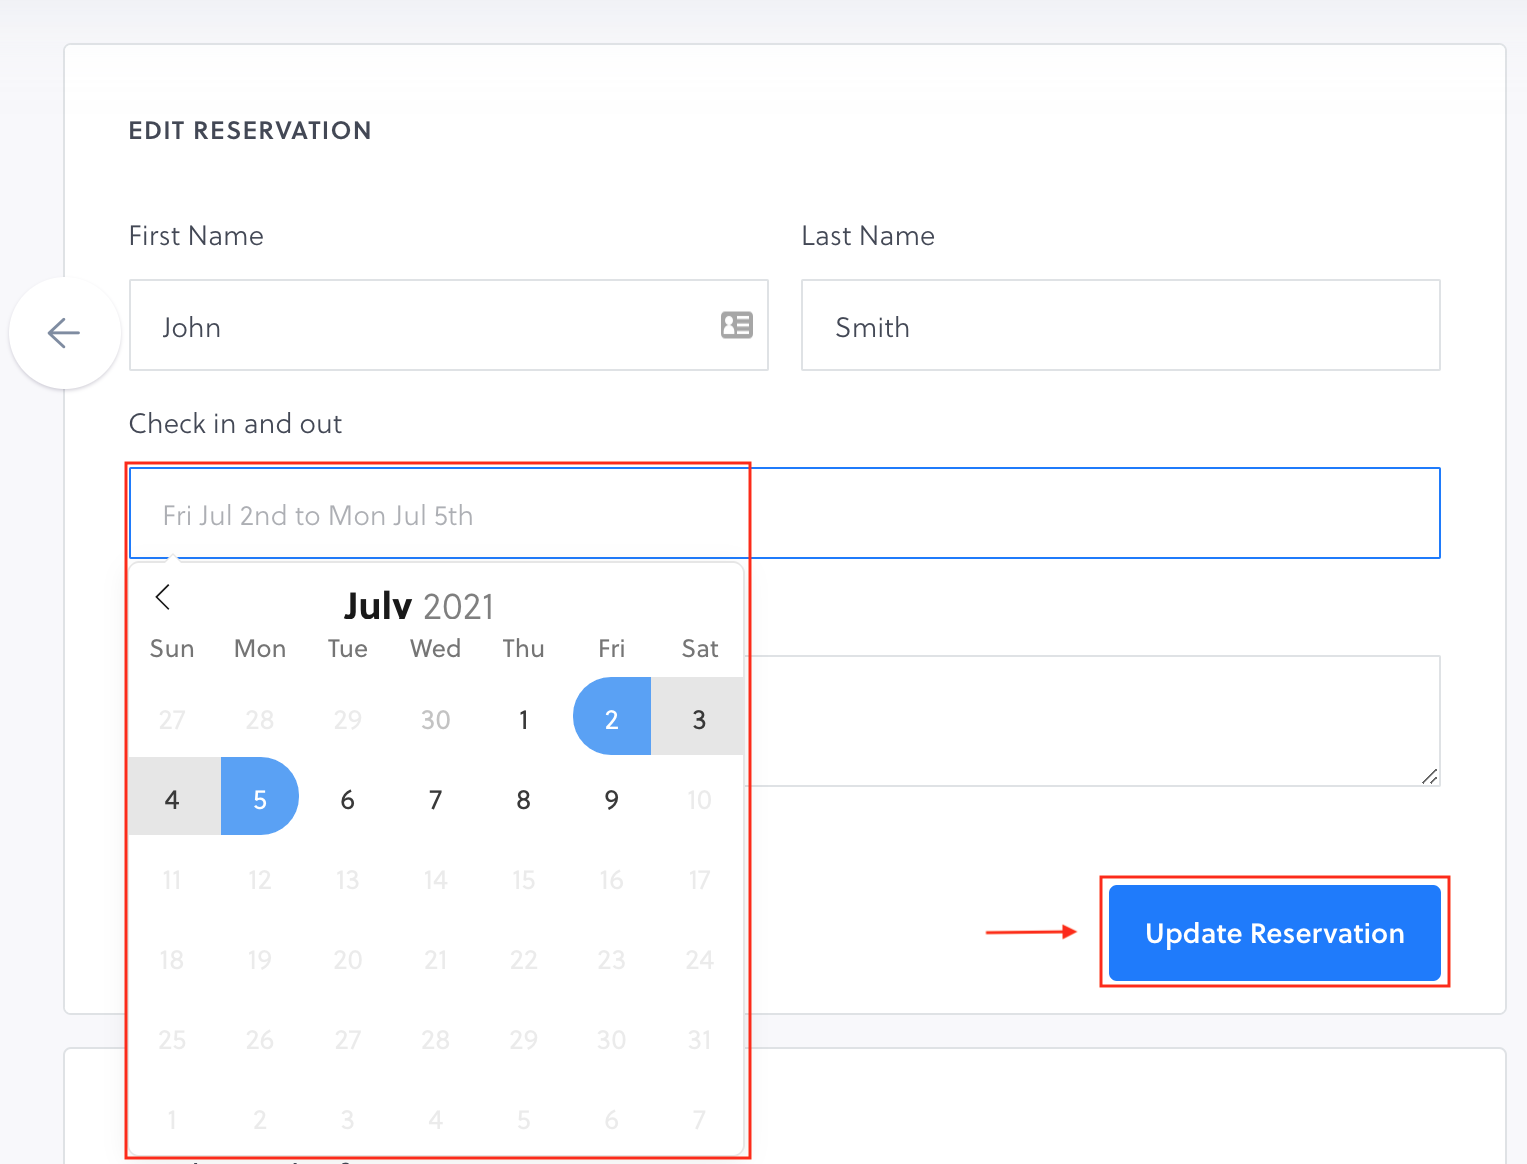Edit the First Name field
The width and height of the screenshot is (1527, 1164).
pyautogui.click(x=430, y=326)
